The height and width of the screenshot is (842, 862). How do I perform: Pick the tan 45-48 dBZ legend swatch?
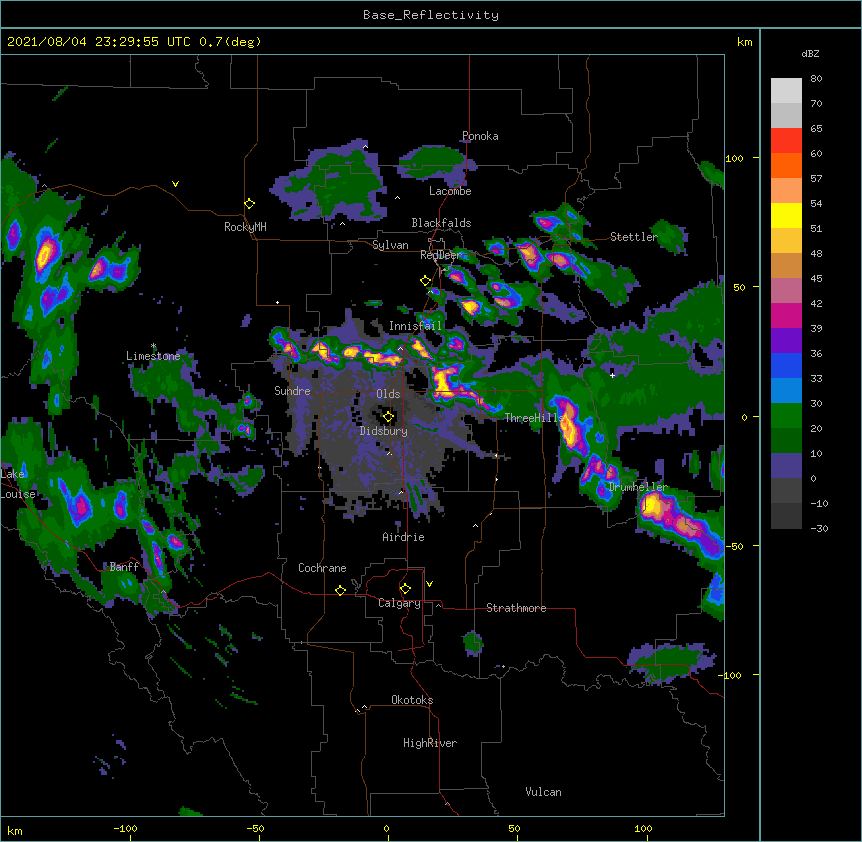coord(786,265)
